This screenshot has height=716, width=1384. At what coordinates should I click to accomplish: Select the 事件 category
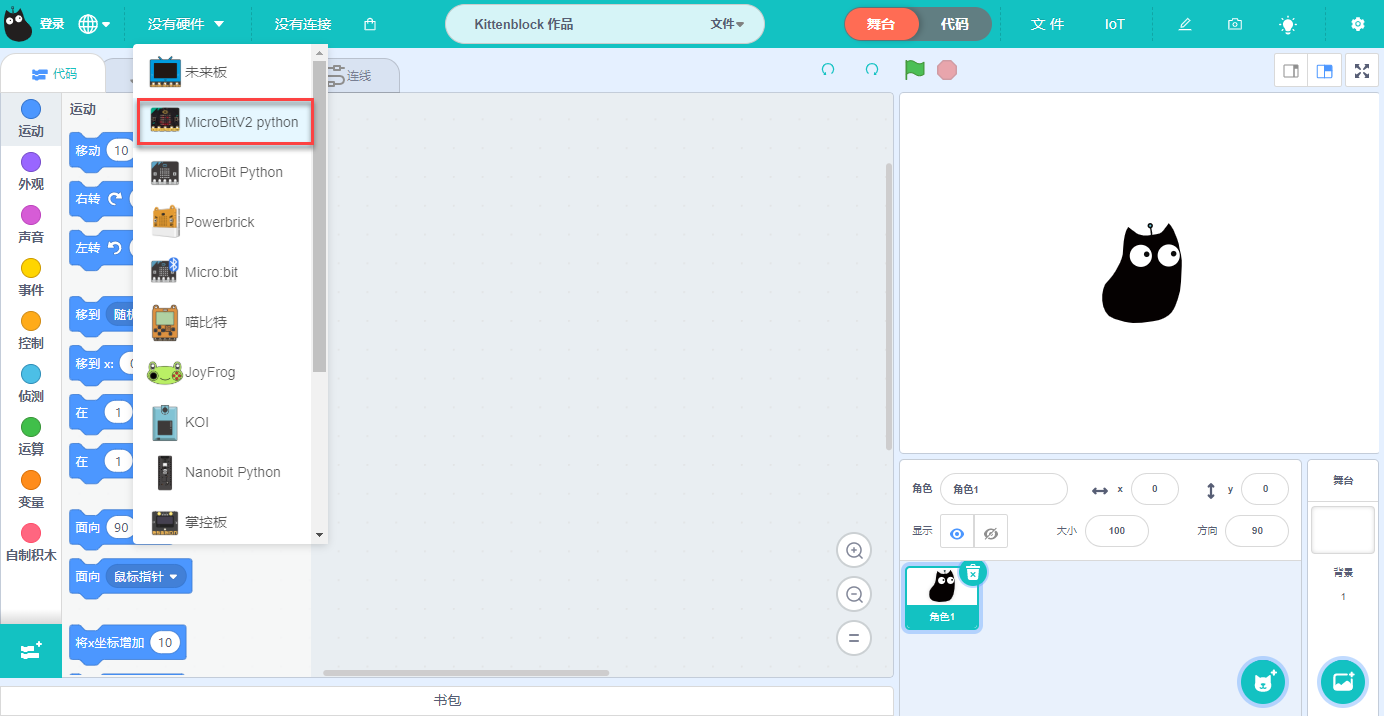click(31, 278)
